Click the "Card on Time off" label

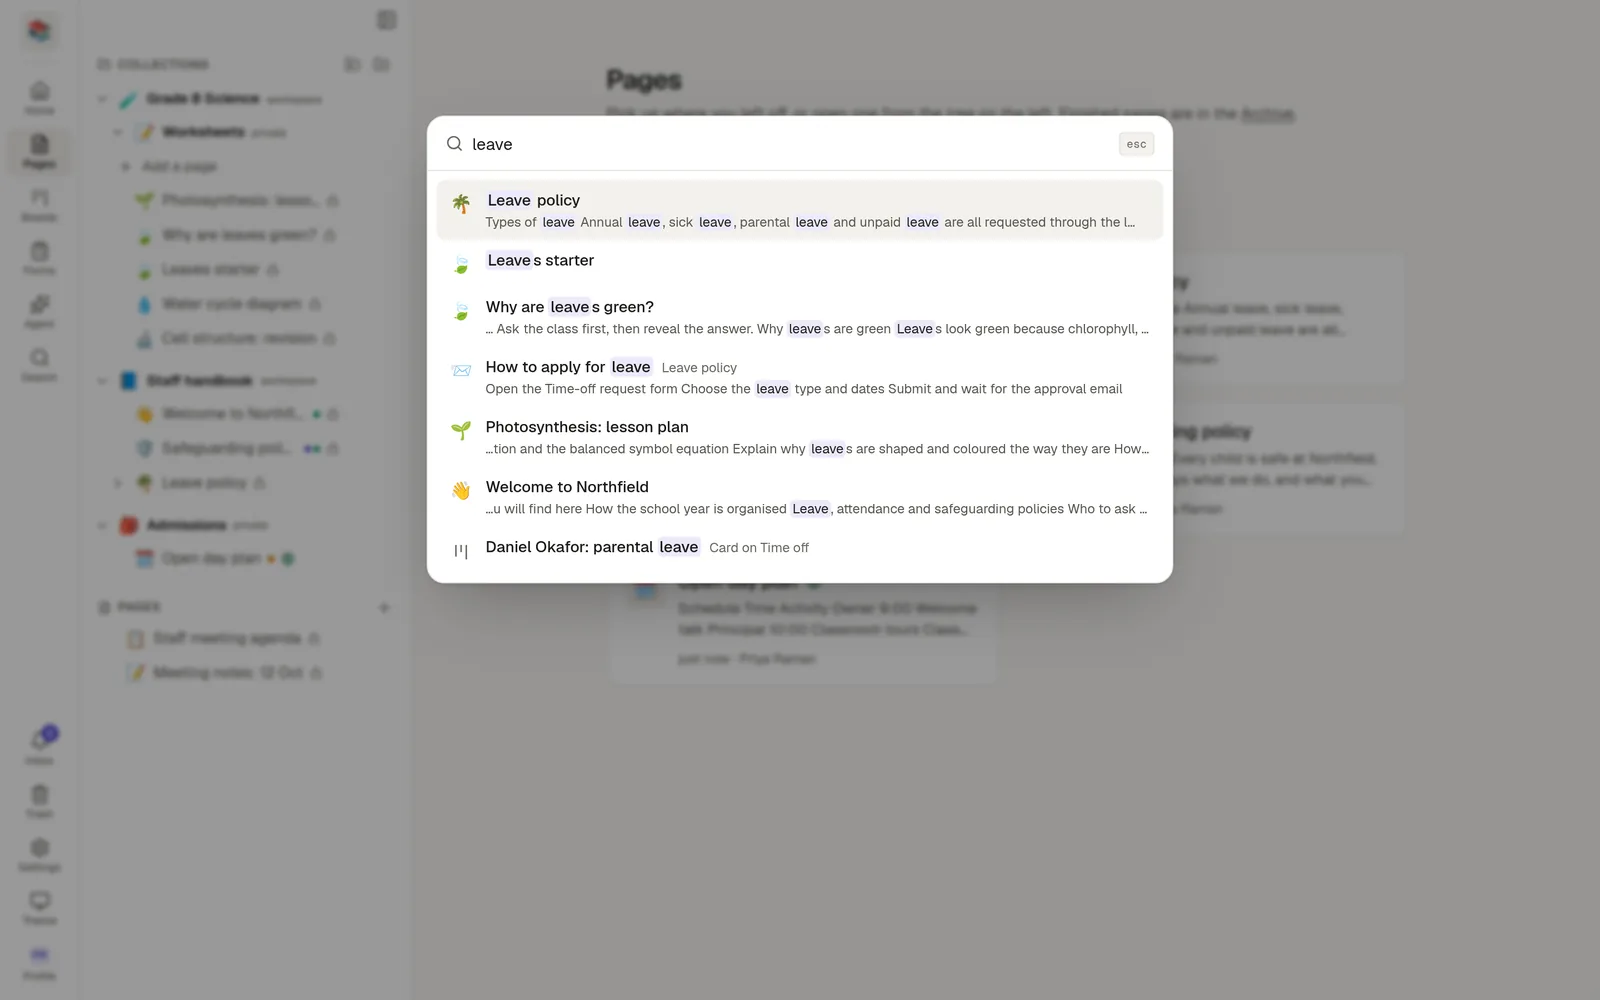pos(759,548)
